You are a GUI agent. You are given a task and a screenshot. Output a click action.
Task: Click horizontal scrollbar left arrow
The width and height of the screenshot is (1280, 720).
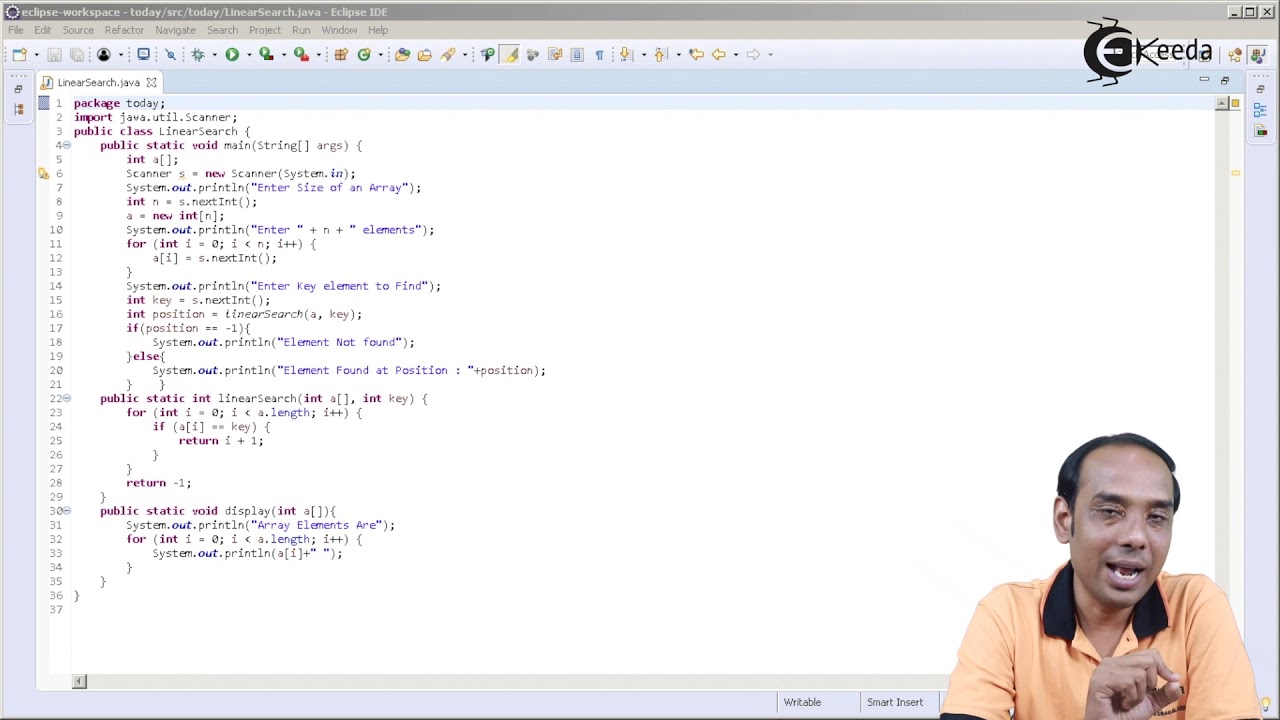click(79, 682)
